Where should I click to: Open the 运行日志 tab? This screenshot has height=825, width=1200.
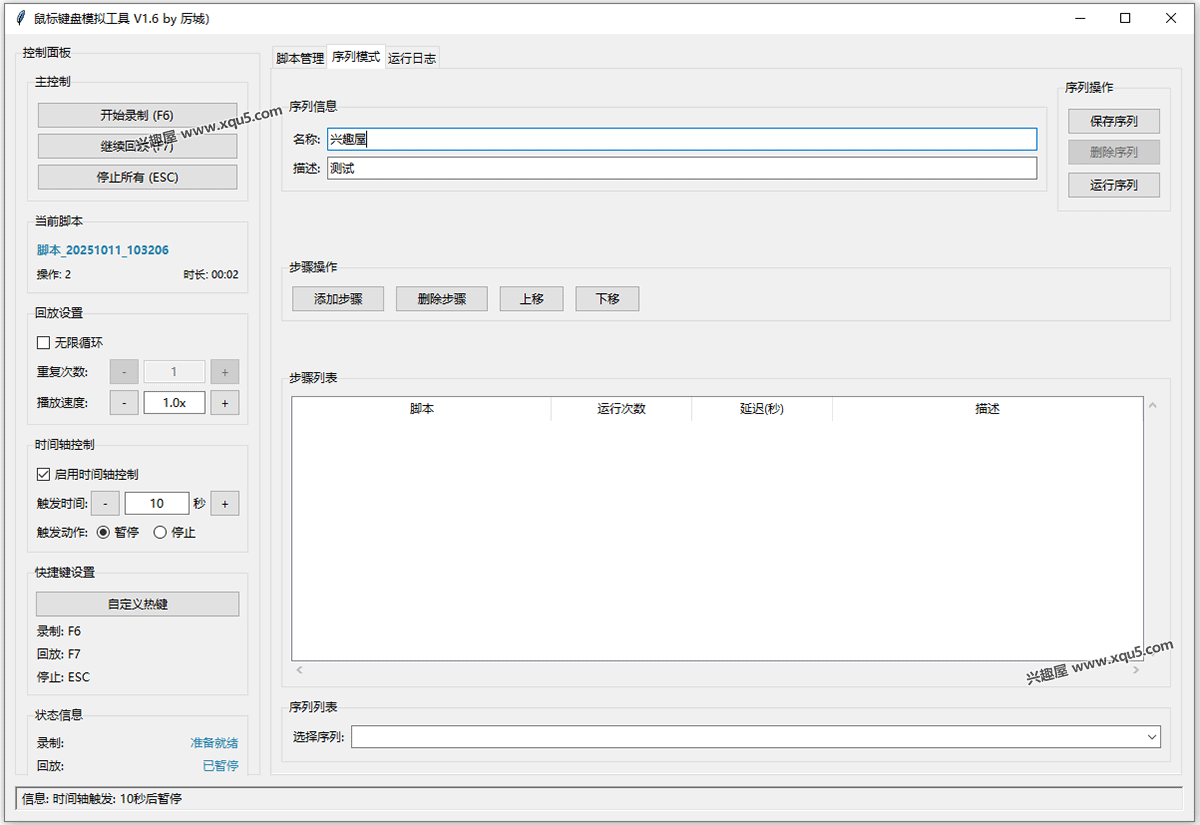click(412, 58)
